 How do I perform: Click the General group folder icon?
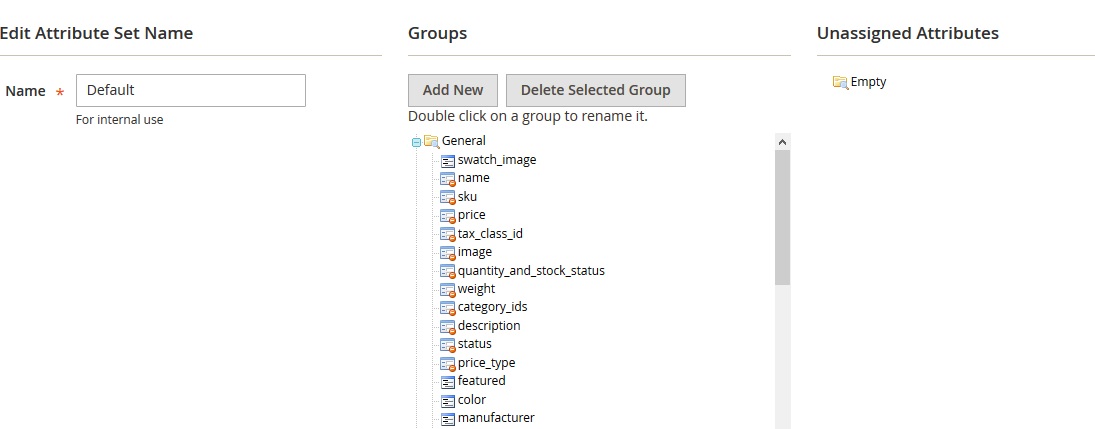pos(431,141)
